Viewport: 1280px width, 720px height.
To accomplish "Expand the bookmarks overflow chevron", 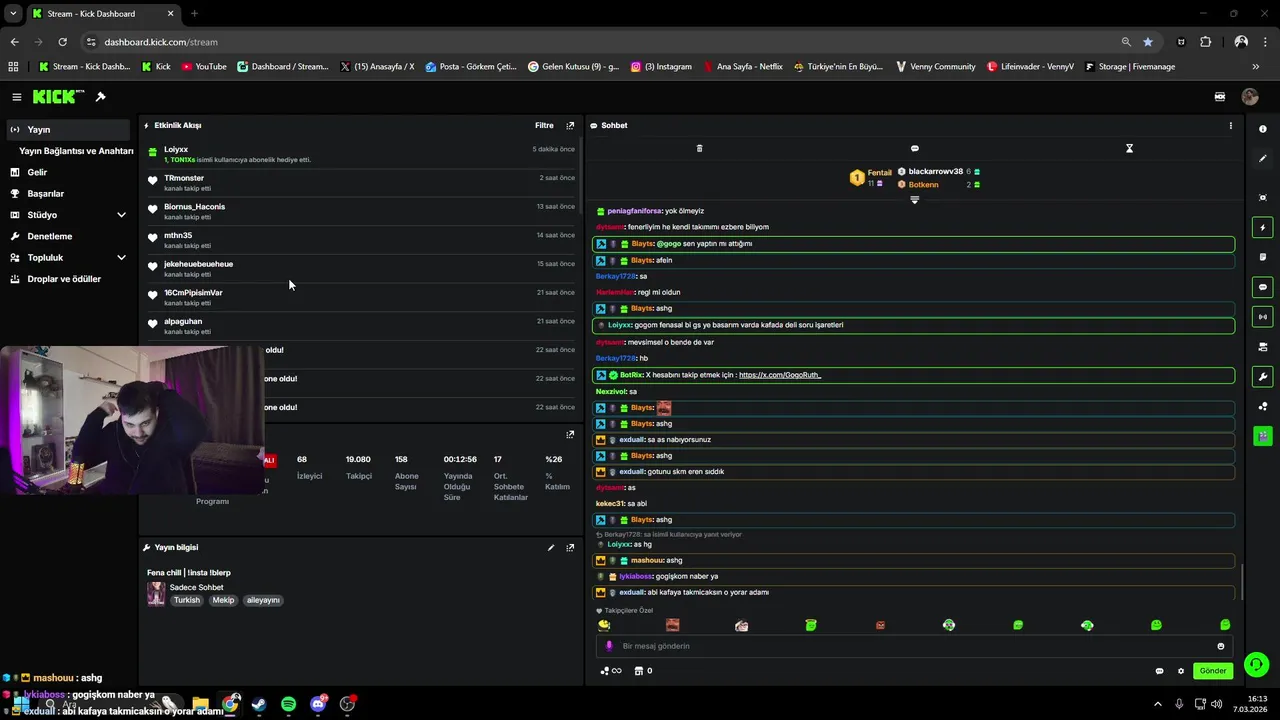I will point(1256,66).
